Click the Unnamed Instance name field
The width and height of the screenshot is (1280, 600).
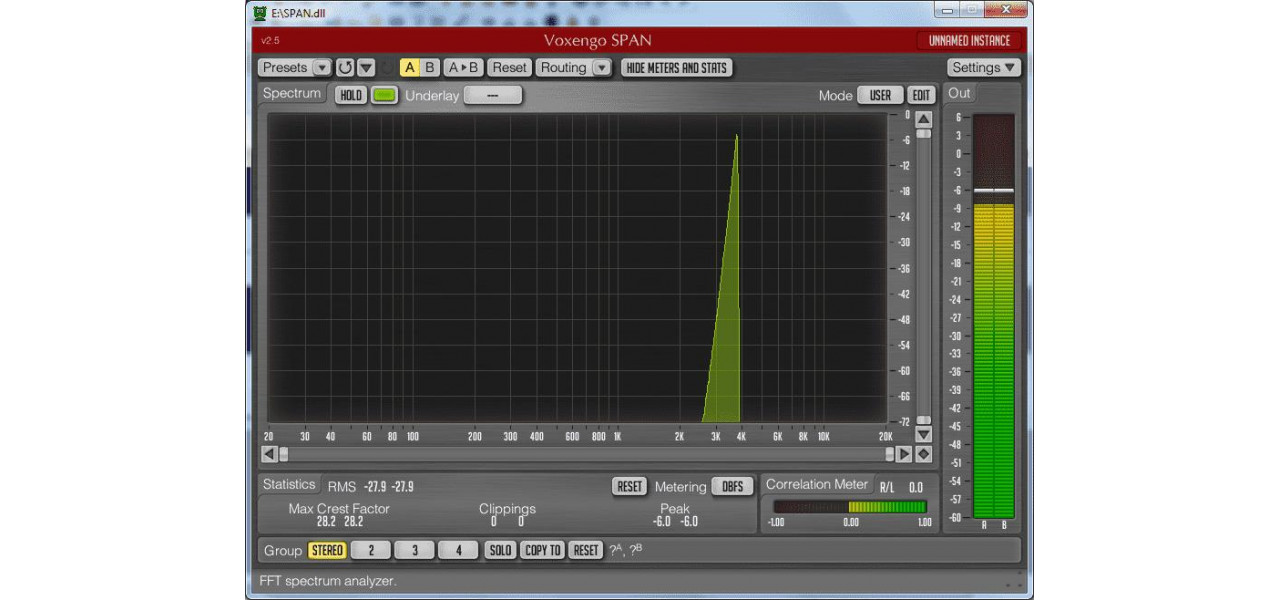969,41
